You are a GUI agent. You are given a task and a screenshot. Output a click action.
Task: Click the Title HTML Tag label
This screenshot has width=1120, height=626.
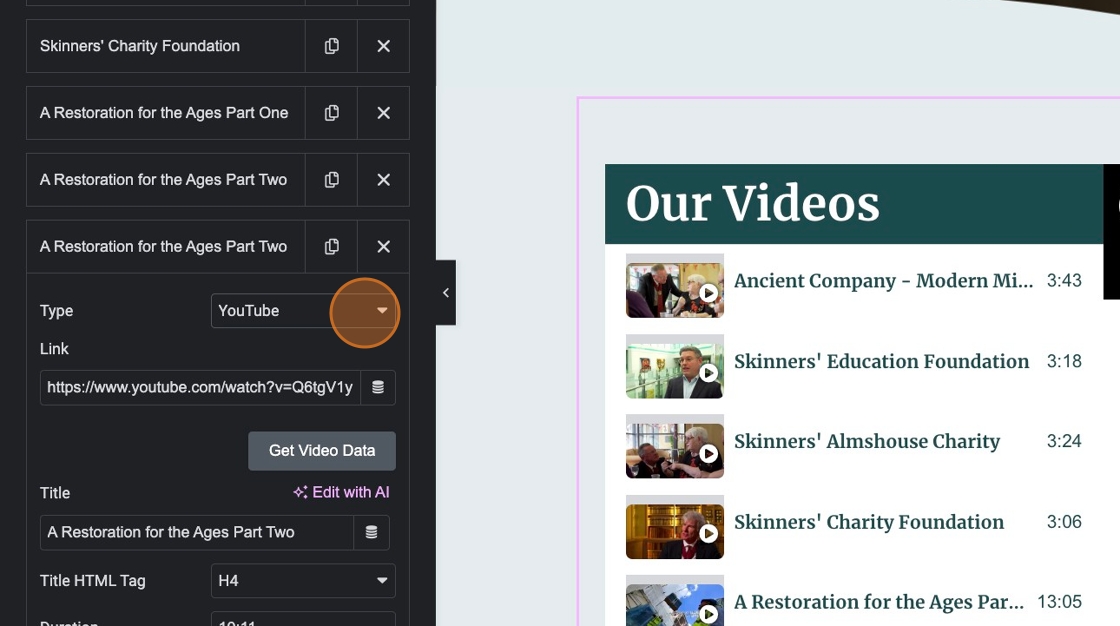tap(93, 581)
